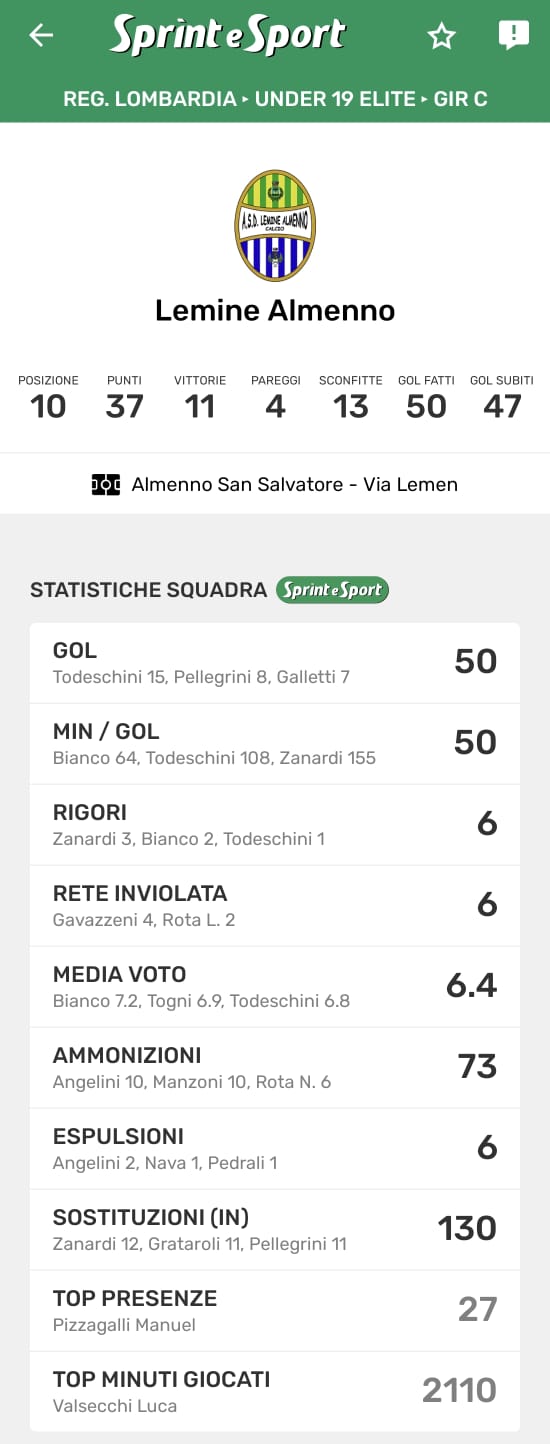
Task: Toggle the favorite star icon
Action: [x=441, y=37]
